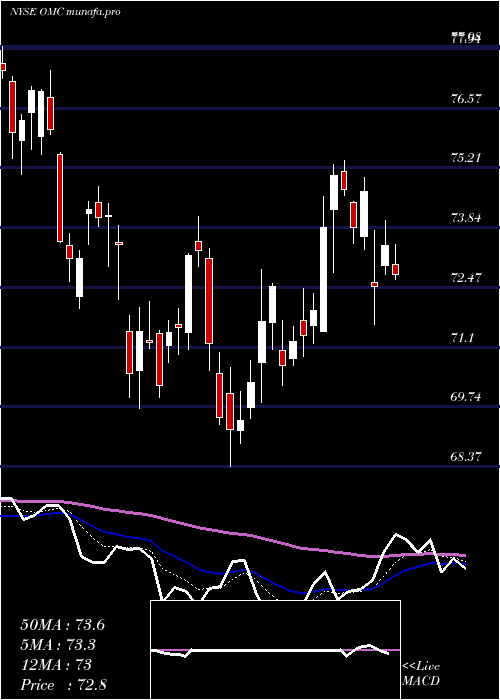Image resolution: width=500 pixels, height=700 pixels.
Task: Click the 50MA : 73.6 reading
Action: (x=63, y=625)
